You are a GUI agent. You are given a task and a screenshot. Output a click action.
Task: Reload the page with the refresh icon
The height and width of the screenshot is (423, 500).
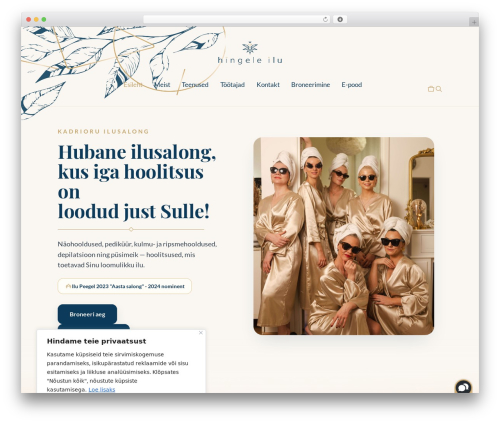click(325, 20)
